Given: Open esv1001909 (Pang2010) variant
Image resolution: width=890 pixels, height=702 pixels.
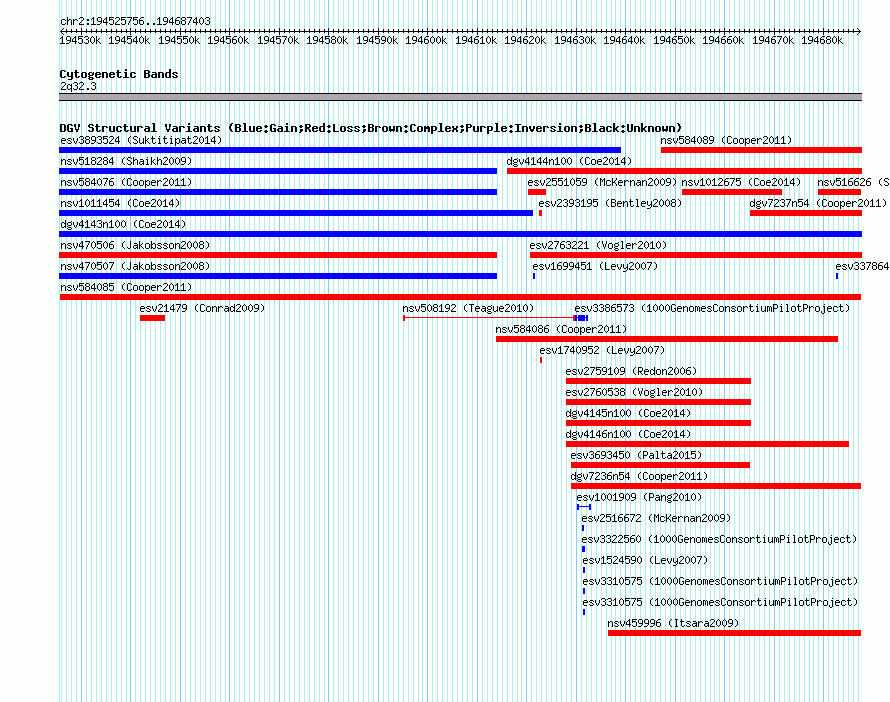Looking at the screenshot, I should coord(639,497).
